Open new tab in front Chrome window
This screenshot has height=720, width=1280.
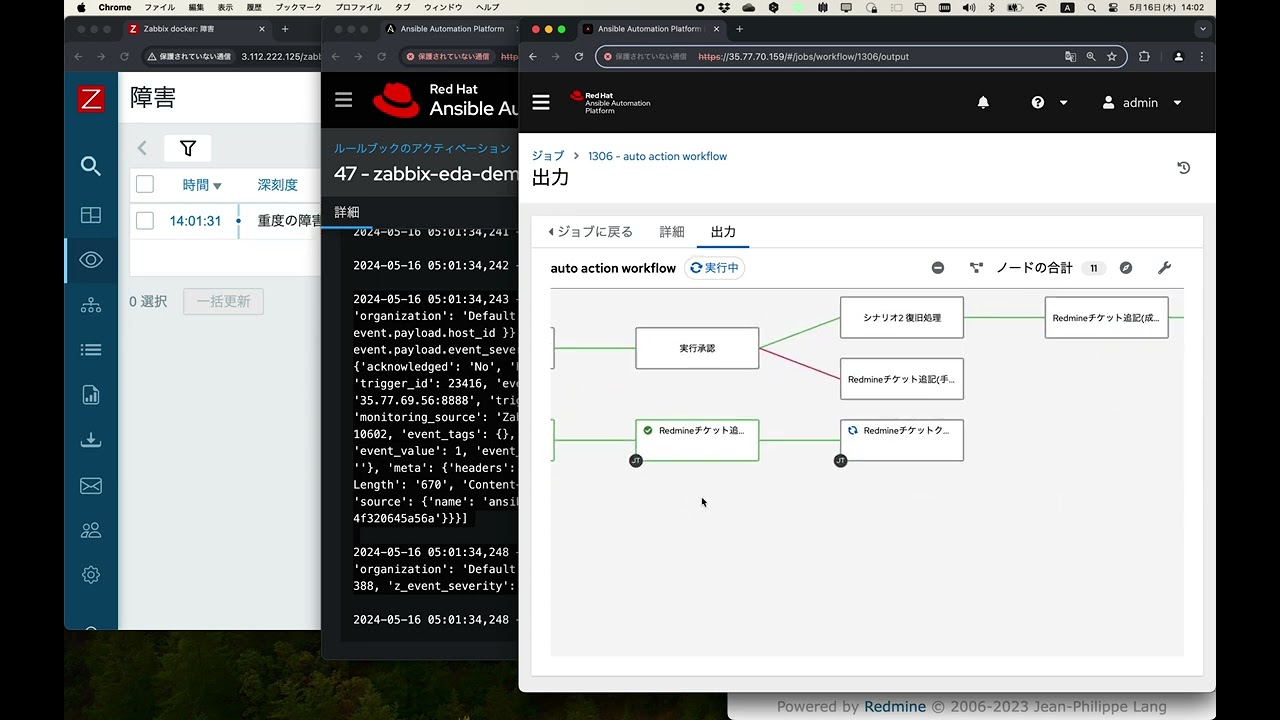[x=739, y=29]
